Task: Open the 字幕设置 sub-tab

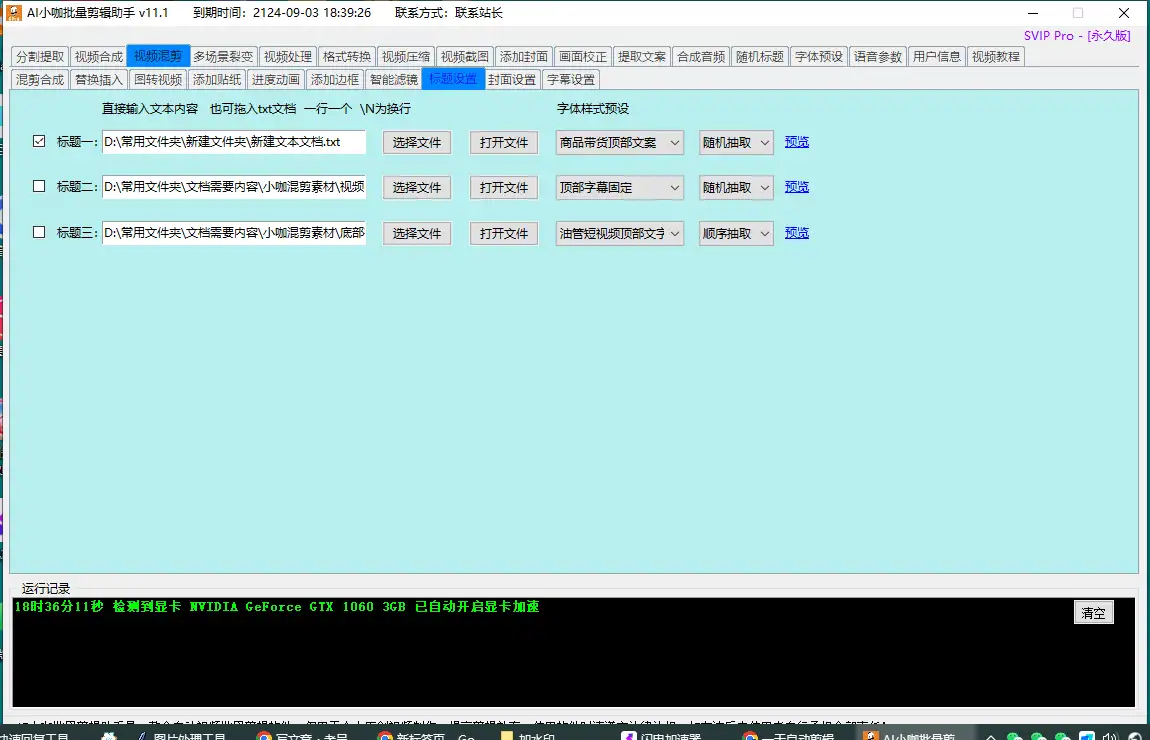Action: [571, 80]
